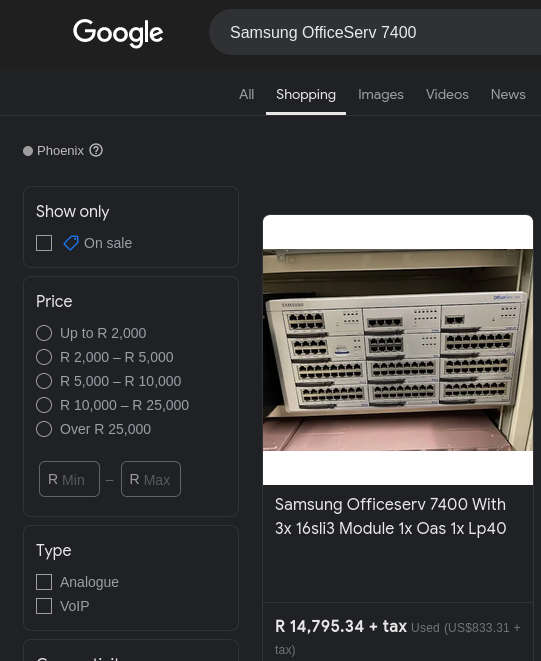Click the R Max price input field
The image size is (541, 661).
(151, 479)
